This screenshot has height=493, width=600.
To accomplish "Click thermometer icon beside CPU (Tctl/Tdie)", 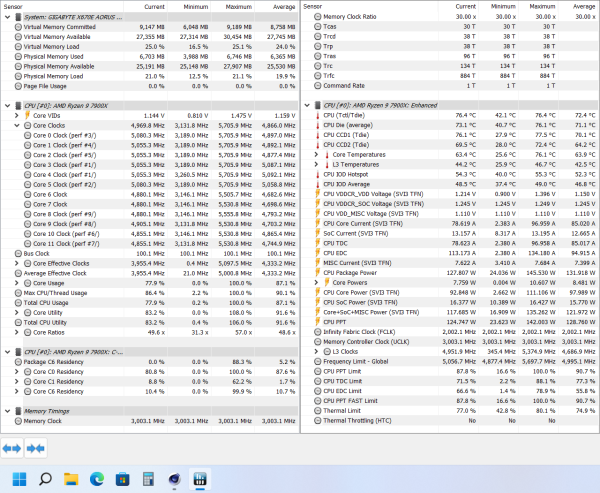I will point(317,115).
